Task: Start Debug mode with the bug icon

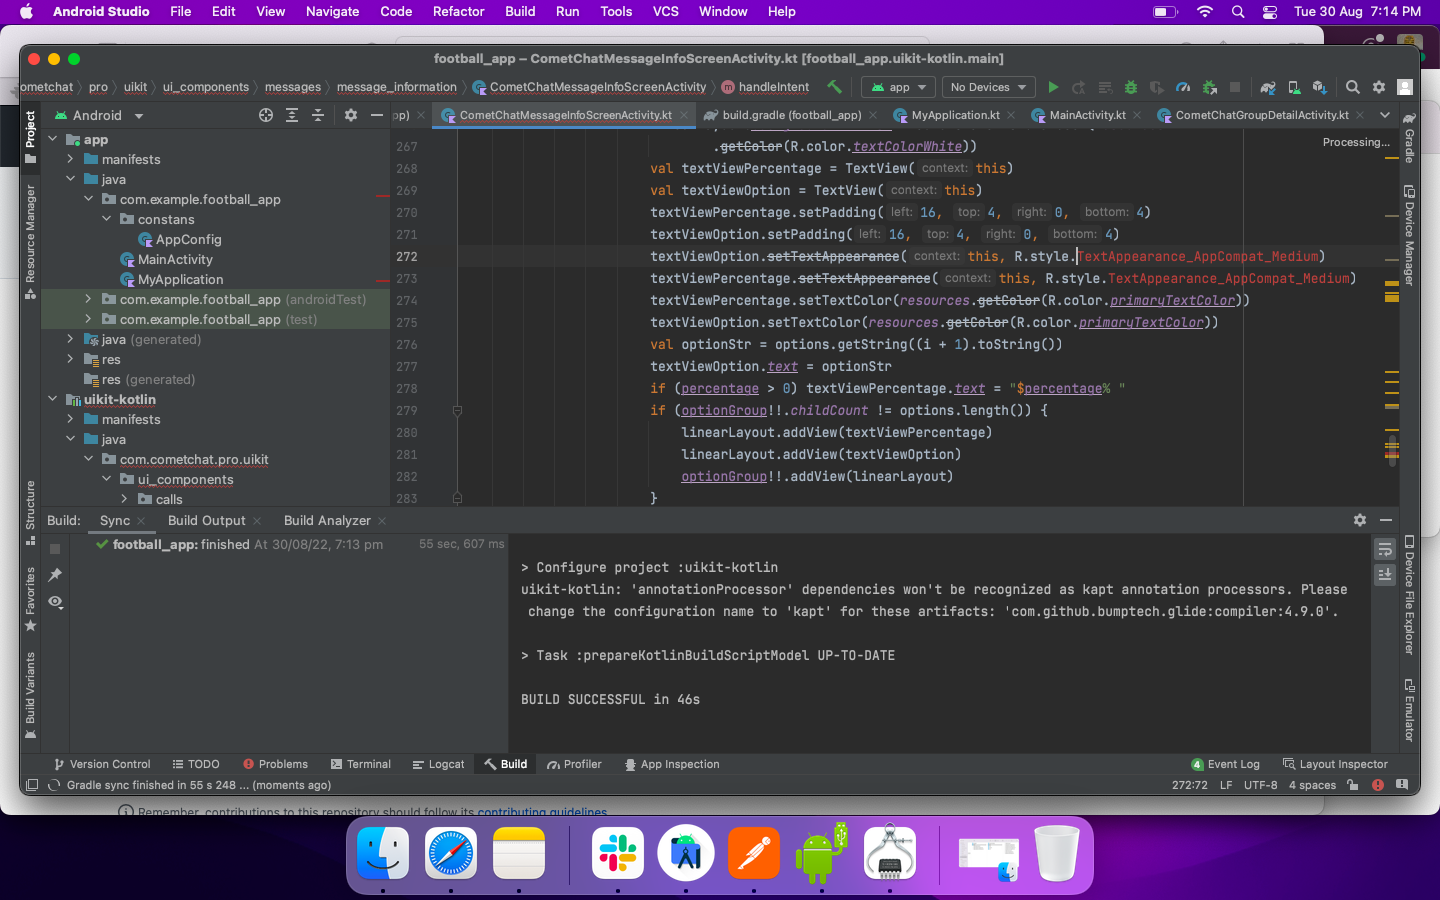Action: (1131, 88)
